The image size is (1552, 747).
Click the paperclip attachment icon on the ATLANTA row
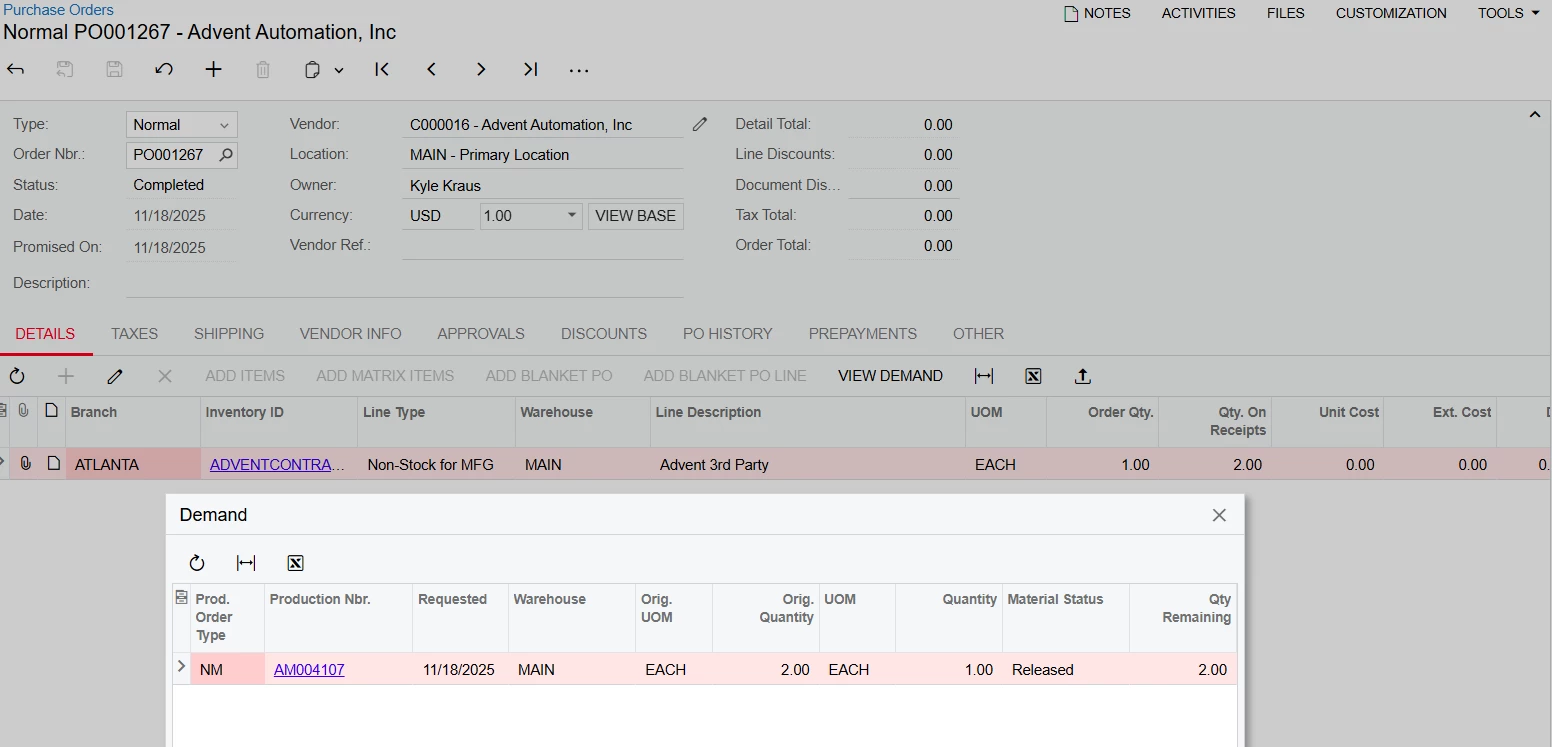pos(25,464)
